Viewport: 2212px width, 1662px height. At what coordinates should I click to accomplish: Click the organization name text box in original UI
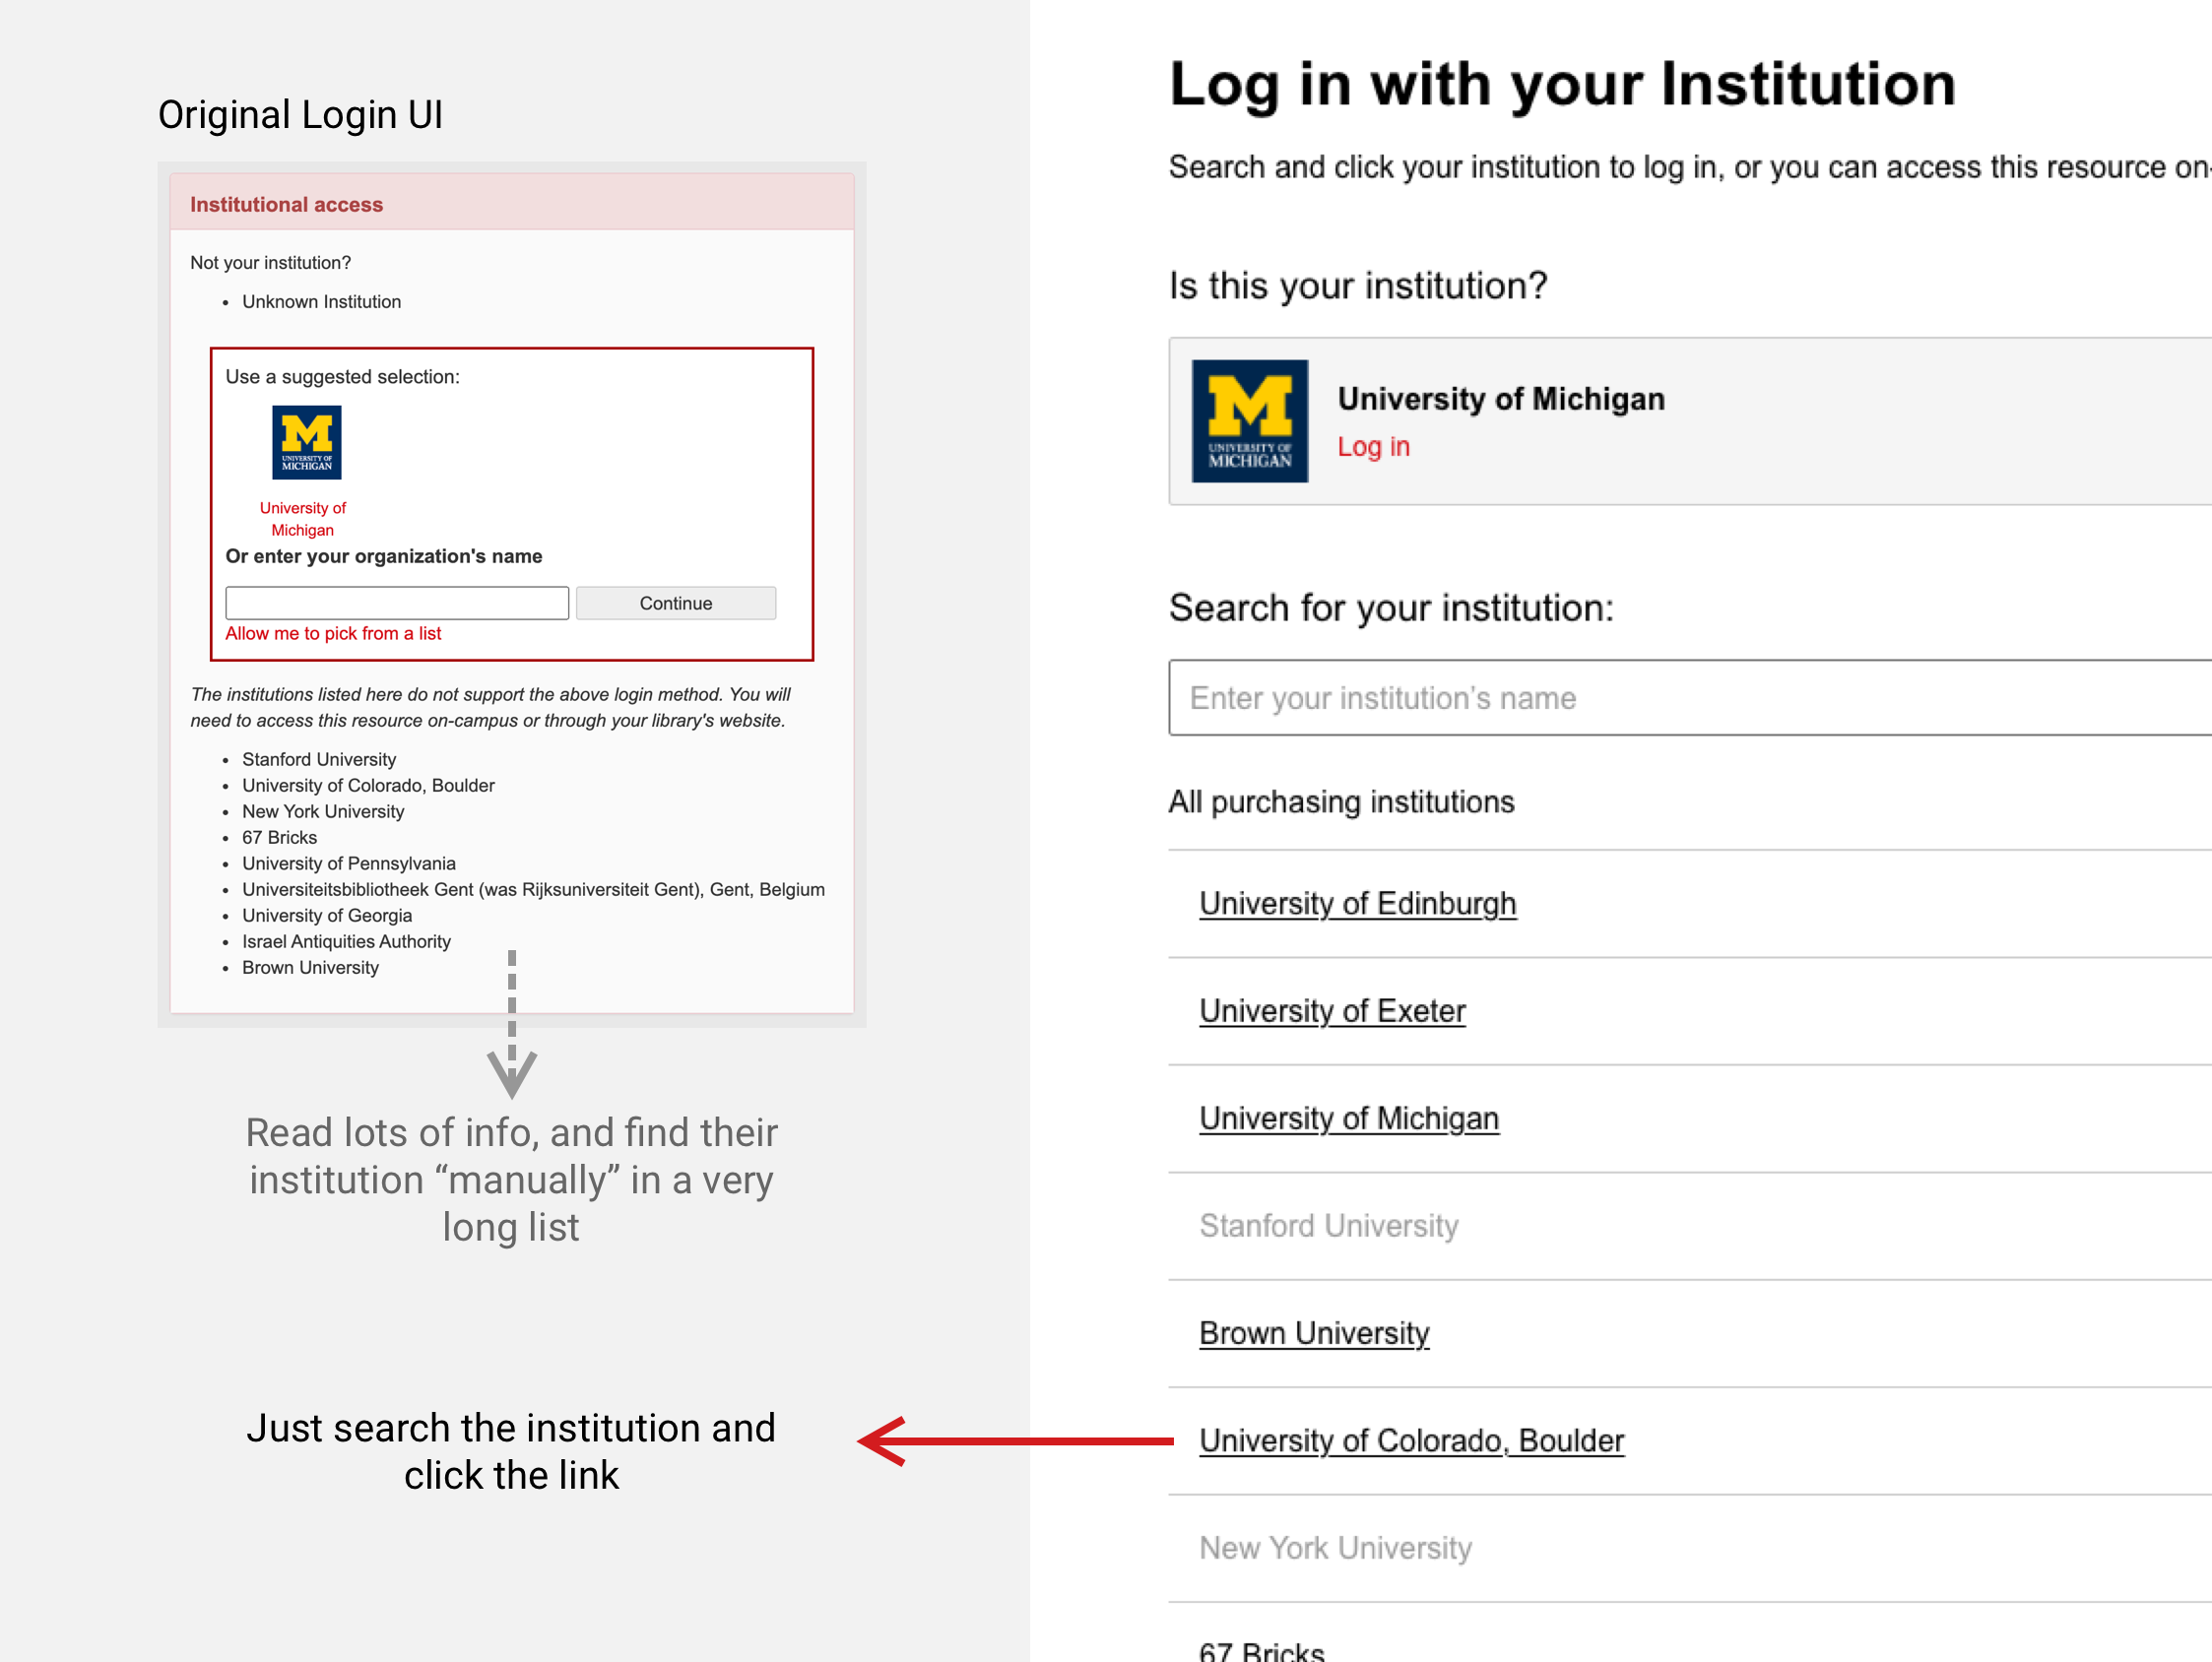coord(397,603)
